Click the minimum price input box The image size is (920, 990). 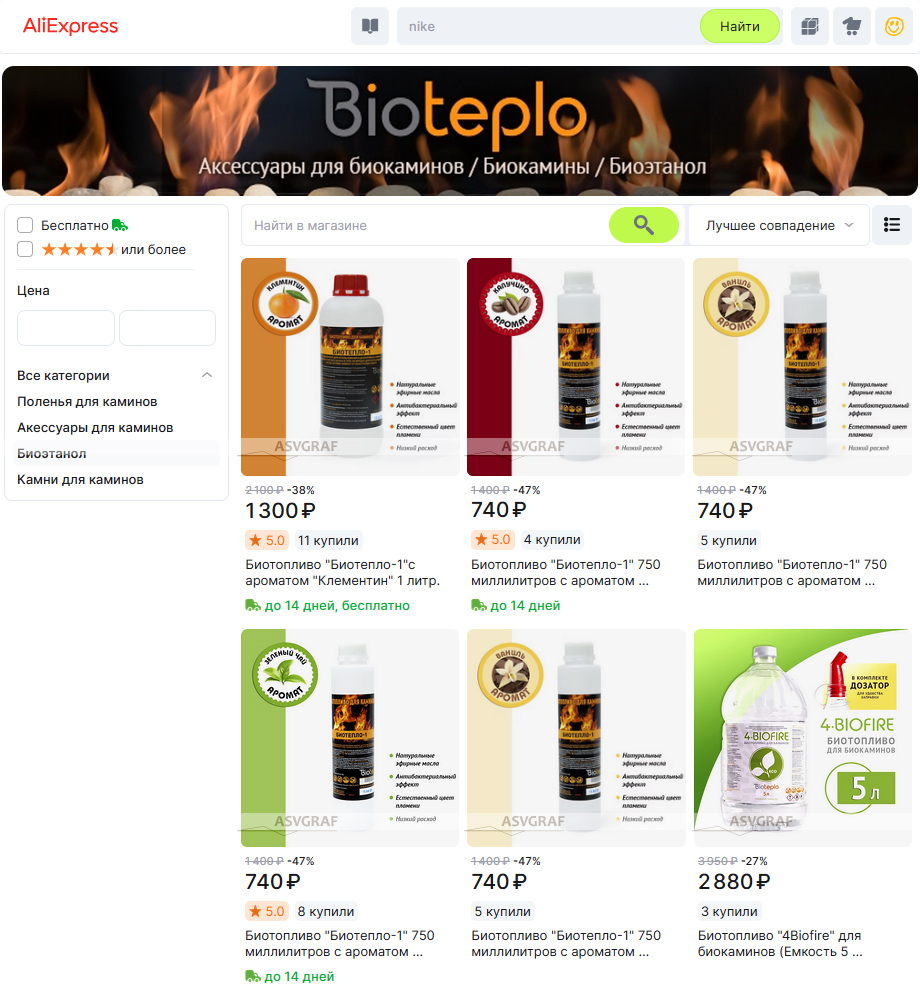point(66,328)
